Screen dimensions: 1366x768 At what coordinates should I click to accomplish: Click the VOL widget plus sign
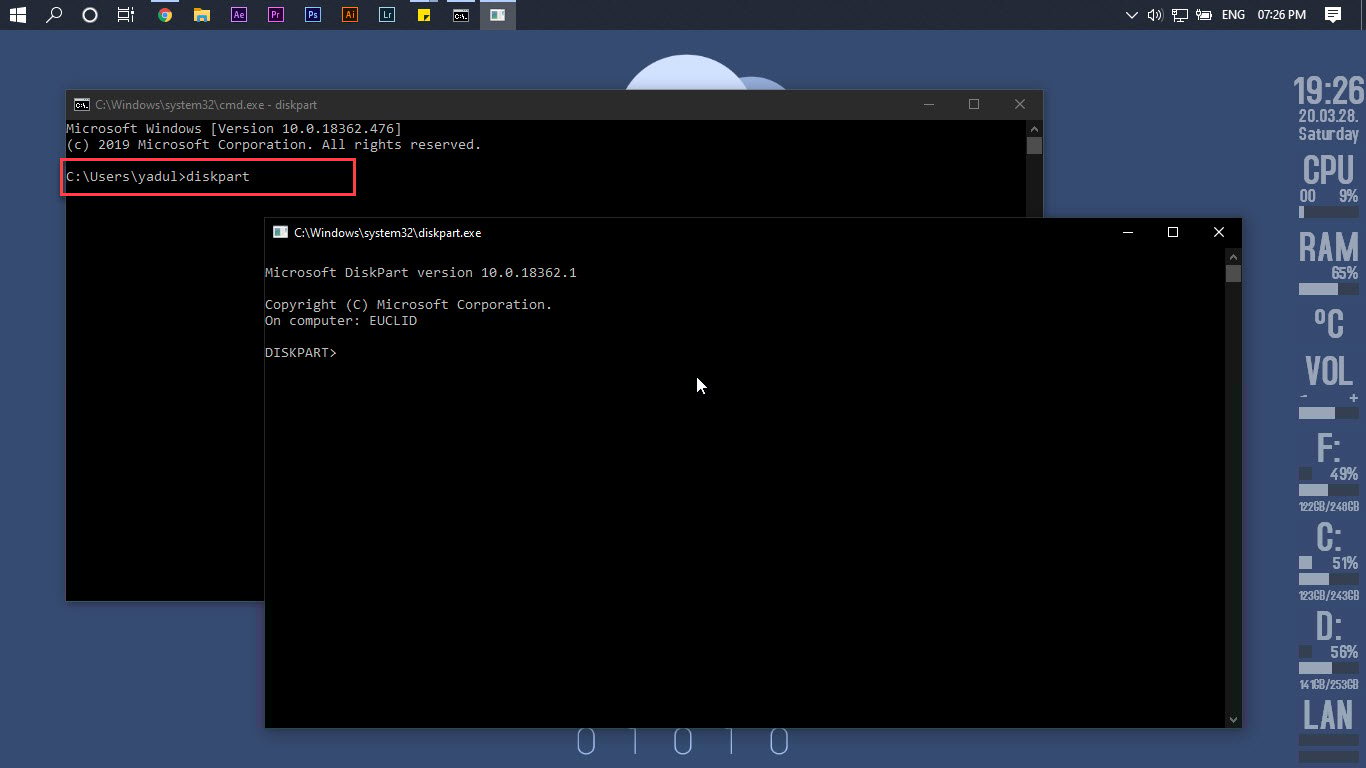pos(1353,398)
